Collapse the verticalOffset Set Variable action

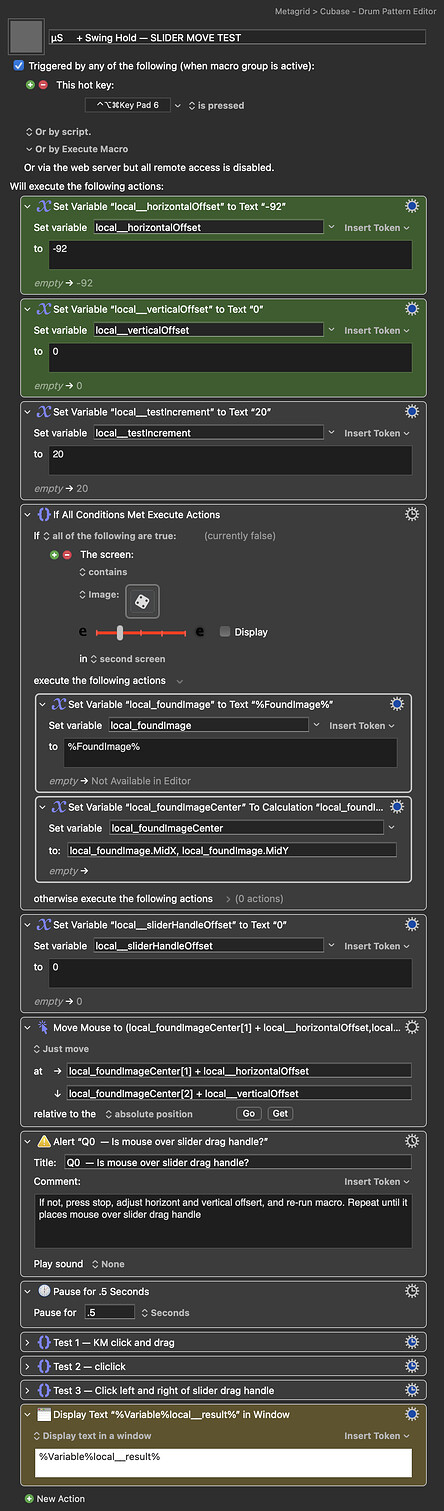[28, 308]
